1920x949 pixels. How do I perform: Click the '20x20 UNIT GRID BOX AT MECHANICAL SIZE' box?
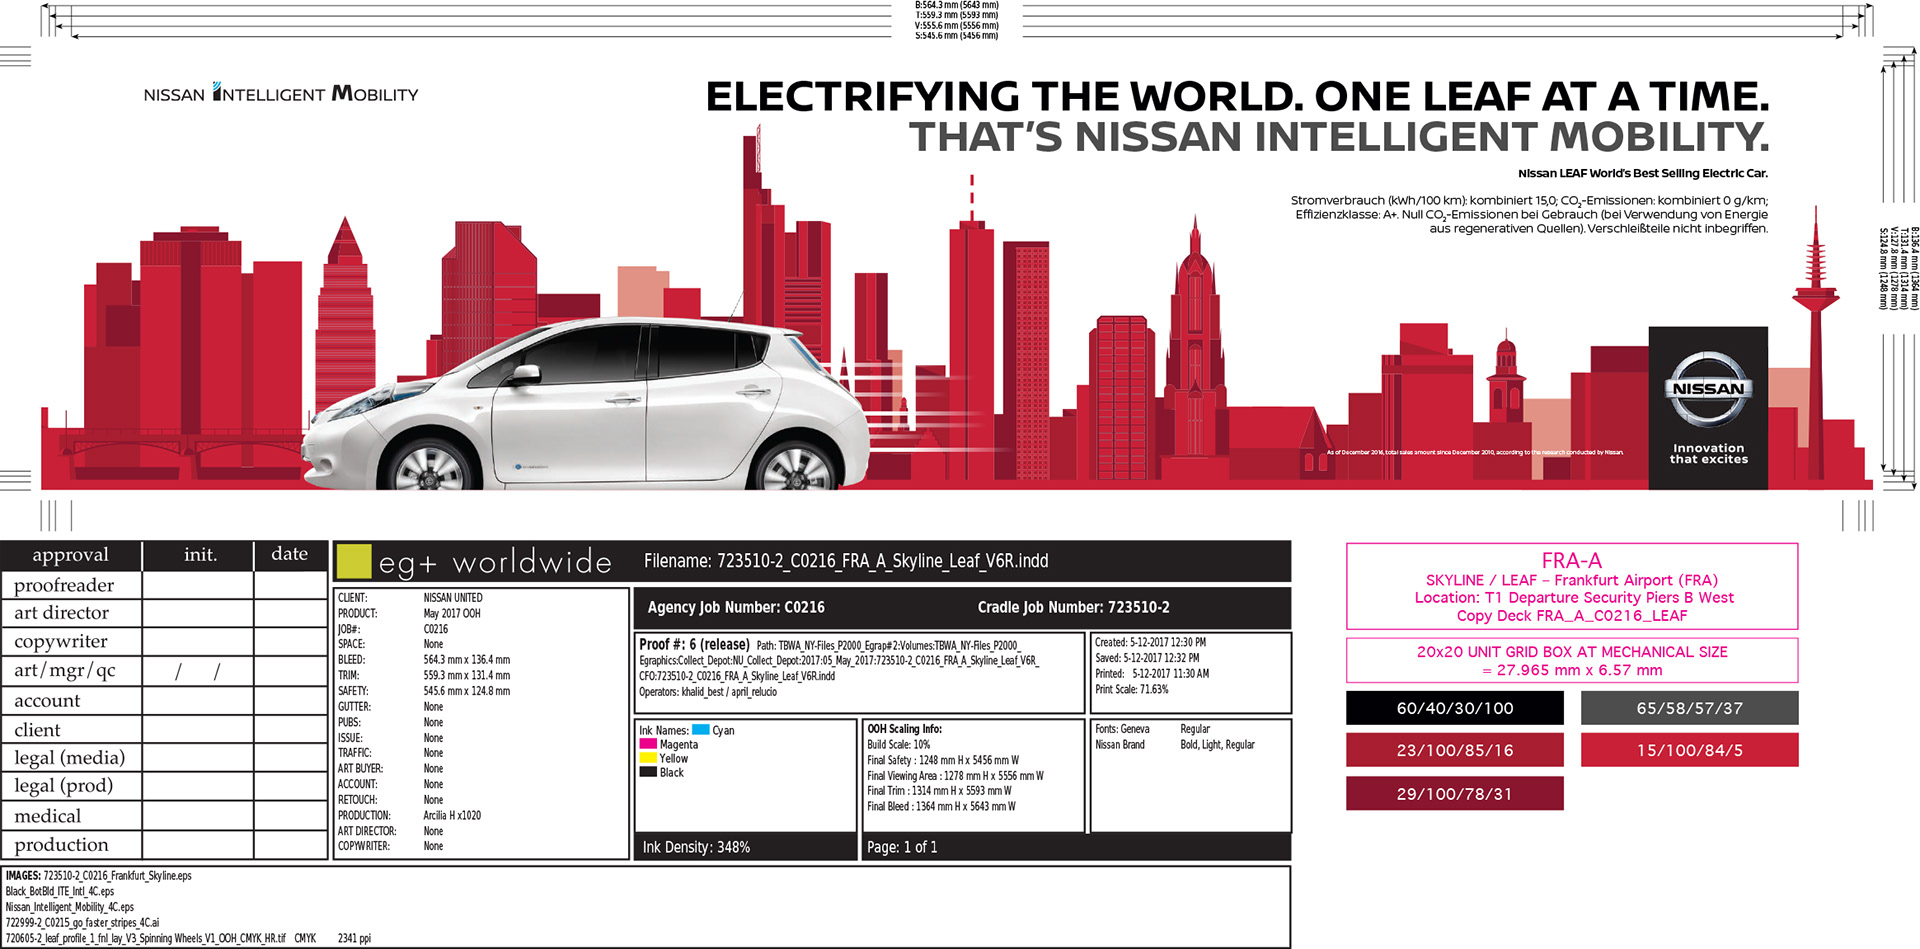point(1572,660)
